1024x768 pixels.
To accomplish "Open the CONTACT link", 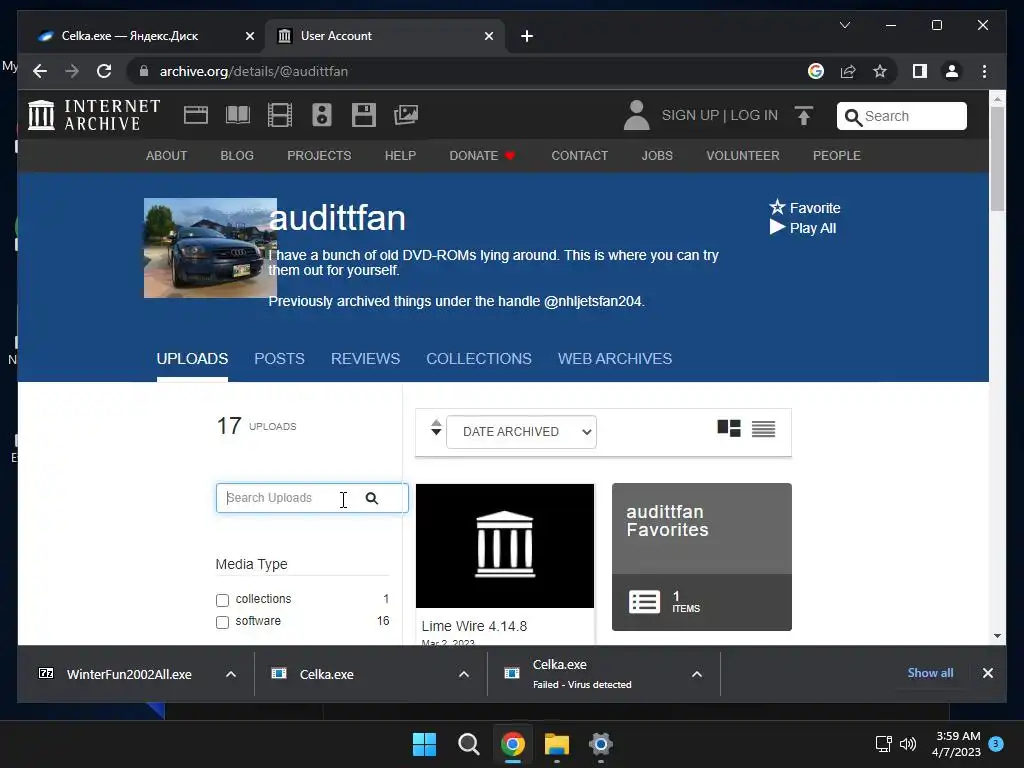I will (579, 155).
